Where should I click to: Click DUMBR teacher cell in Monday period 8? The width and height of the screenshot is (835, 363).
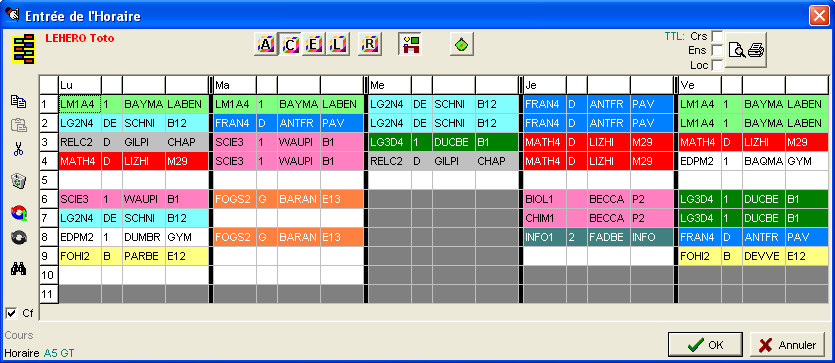(144, 237)
